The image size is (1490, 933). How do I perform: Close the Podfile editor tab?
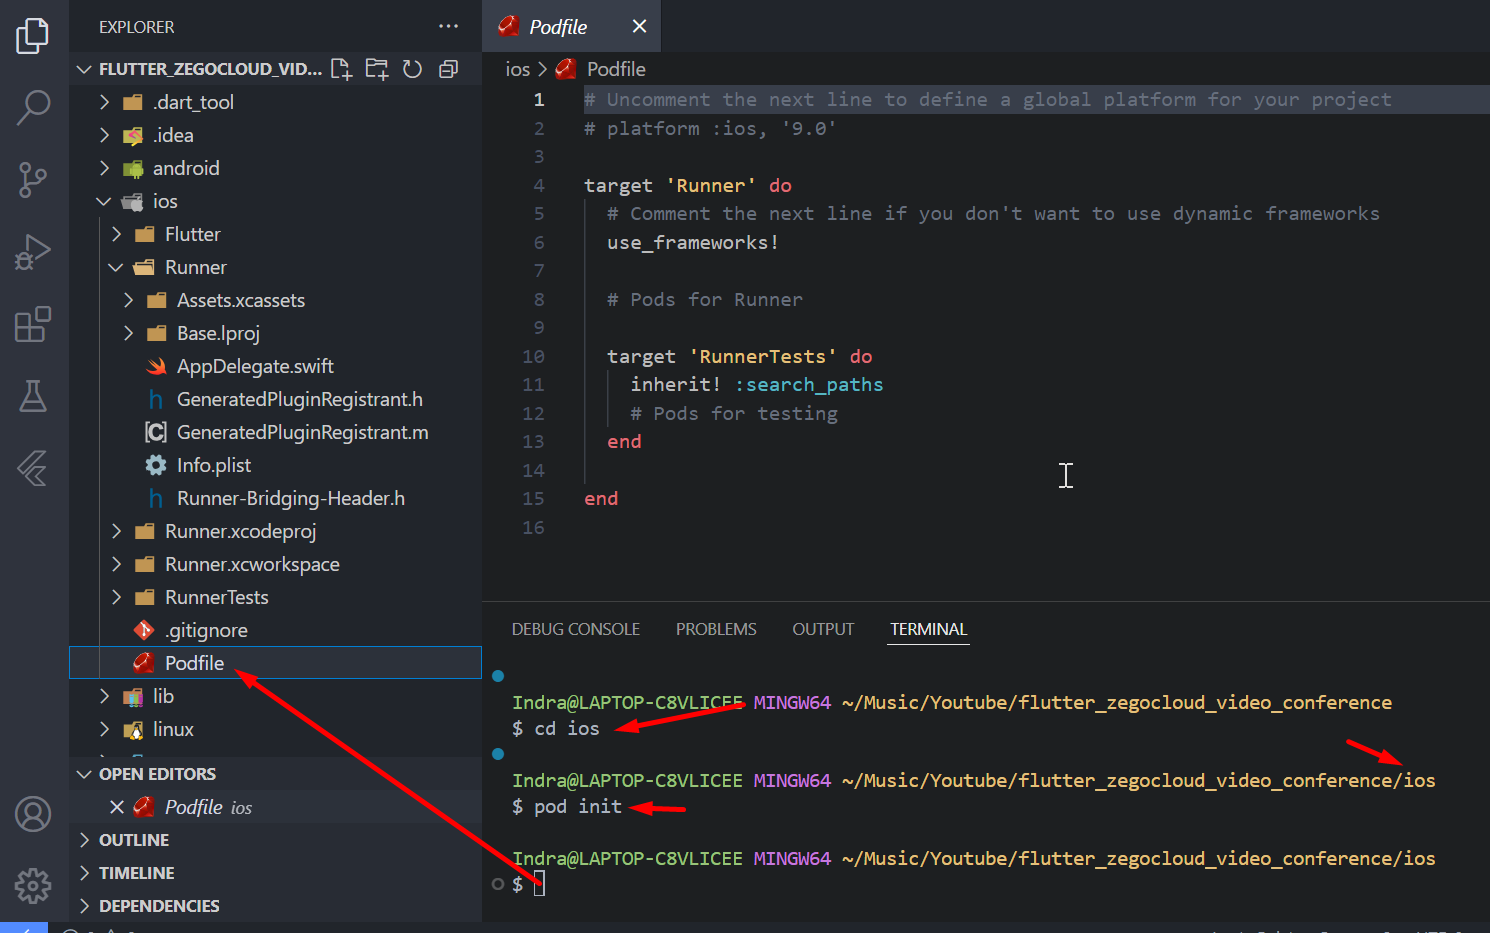639,26
